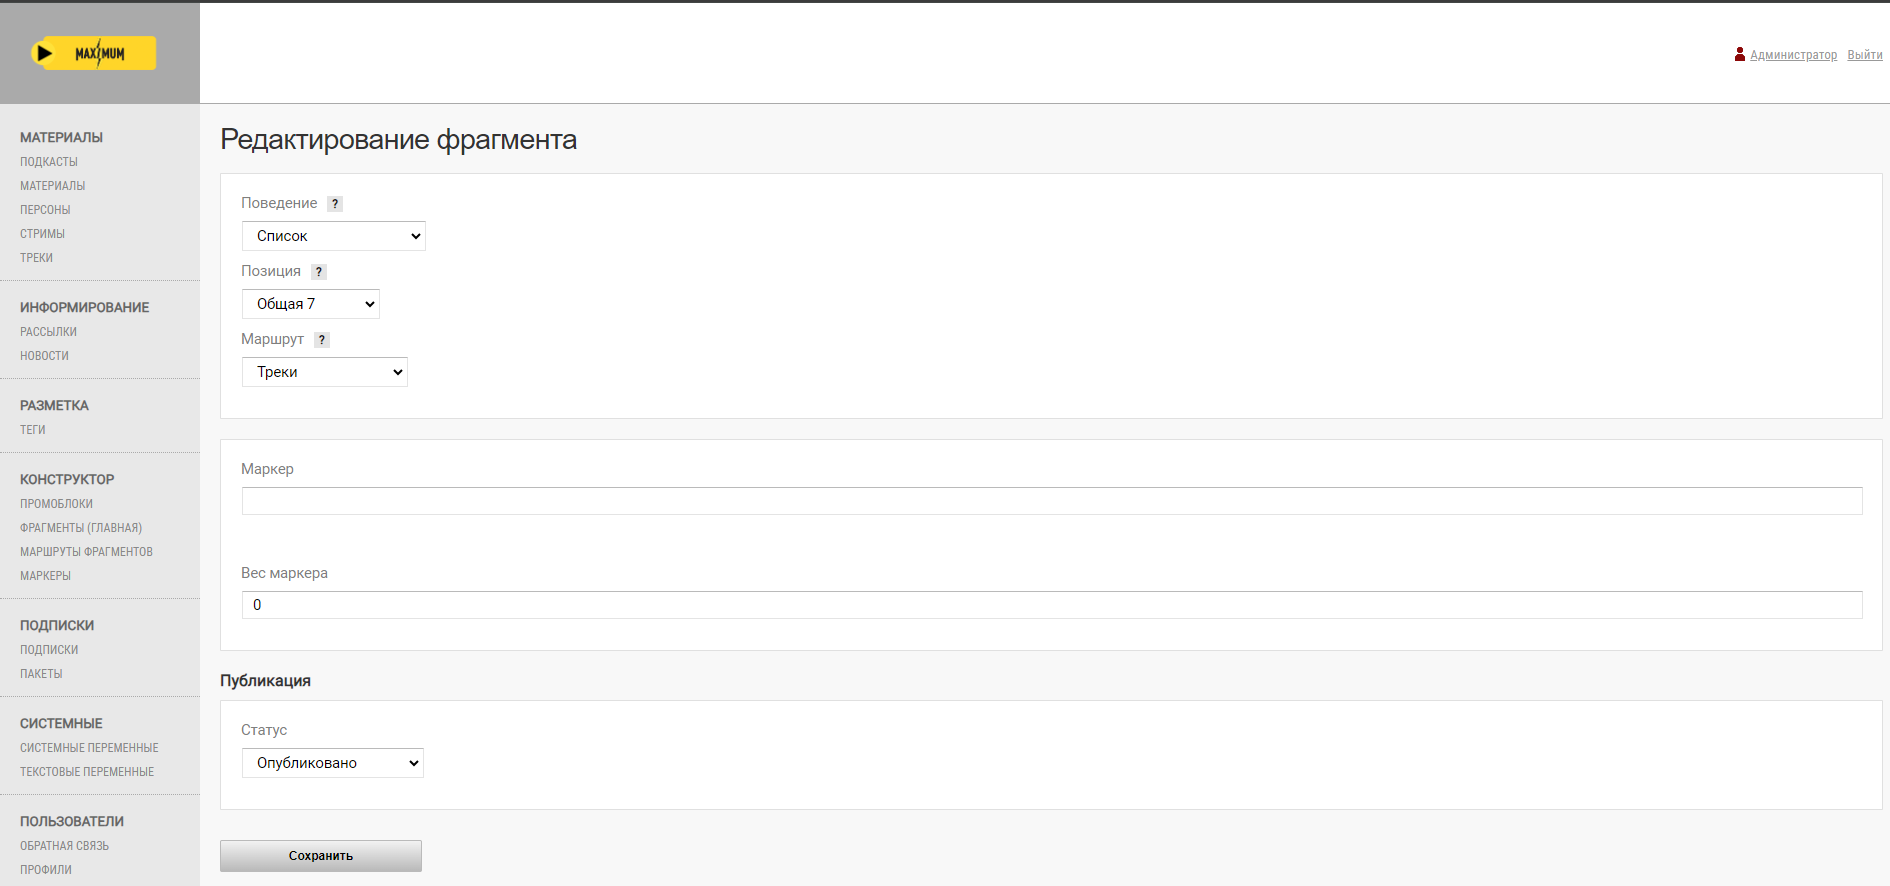Open Фрагменты (Главная) in the sidebar
1890x886 pixels.
coord(81,528)
